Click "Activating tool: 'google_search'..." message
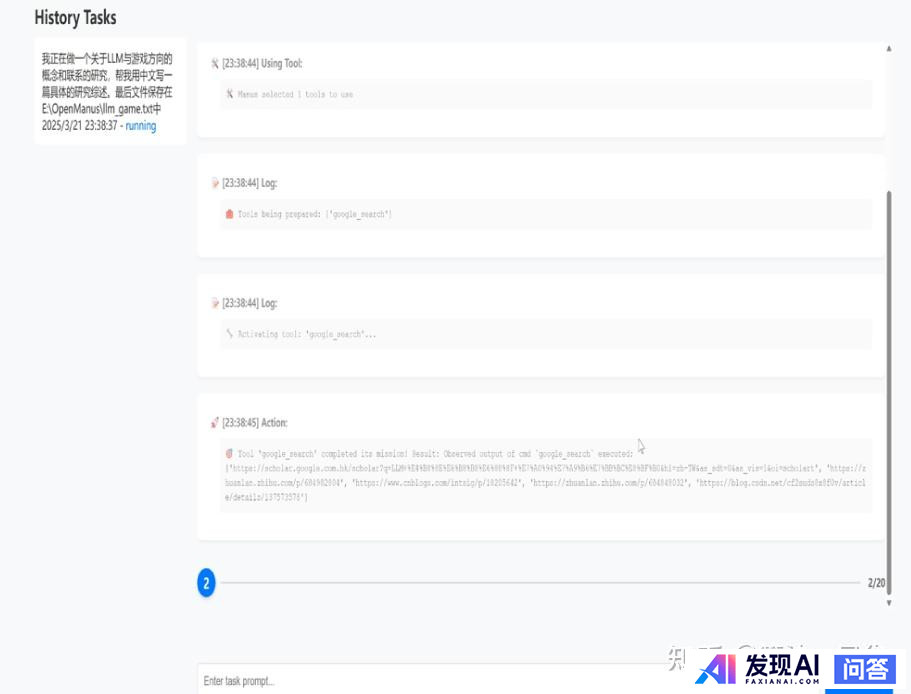Image resolution: width=911 pixels, height=694 pixels. click(x=307, y=334)
